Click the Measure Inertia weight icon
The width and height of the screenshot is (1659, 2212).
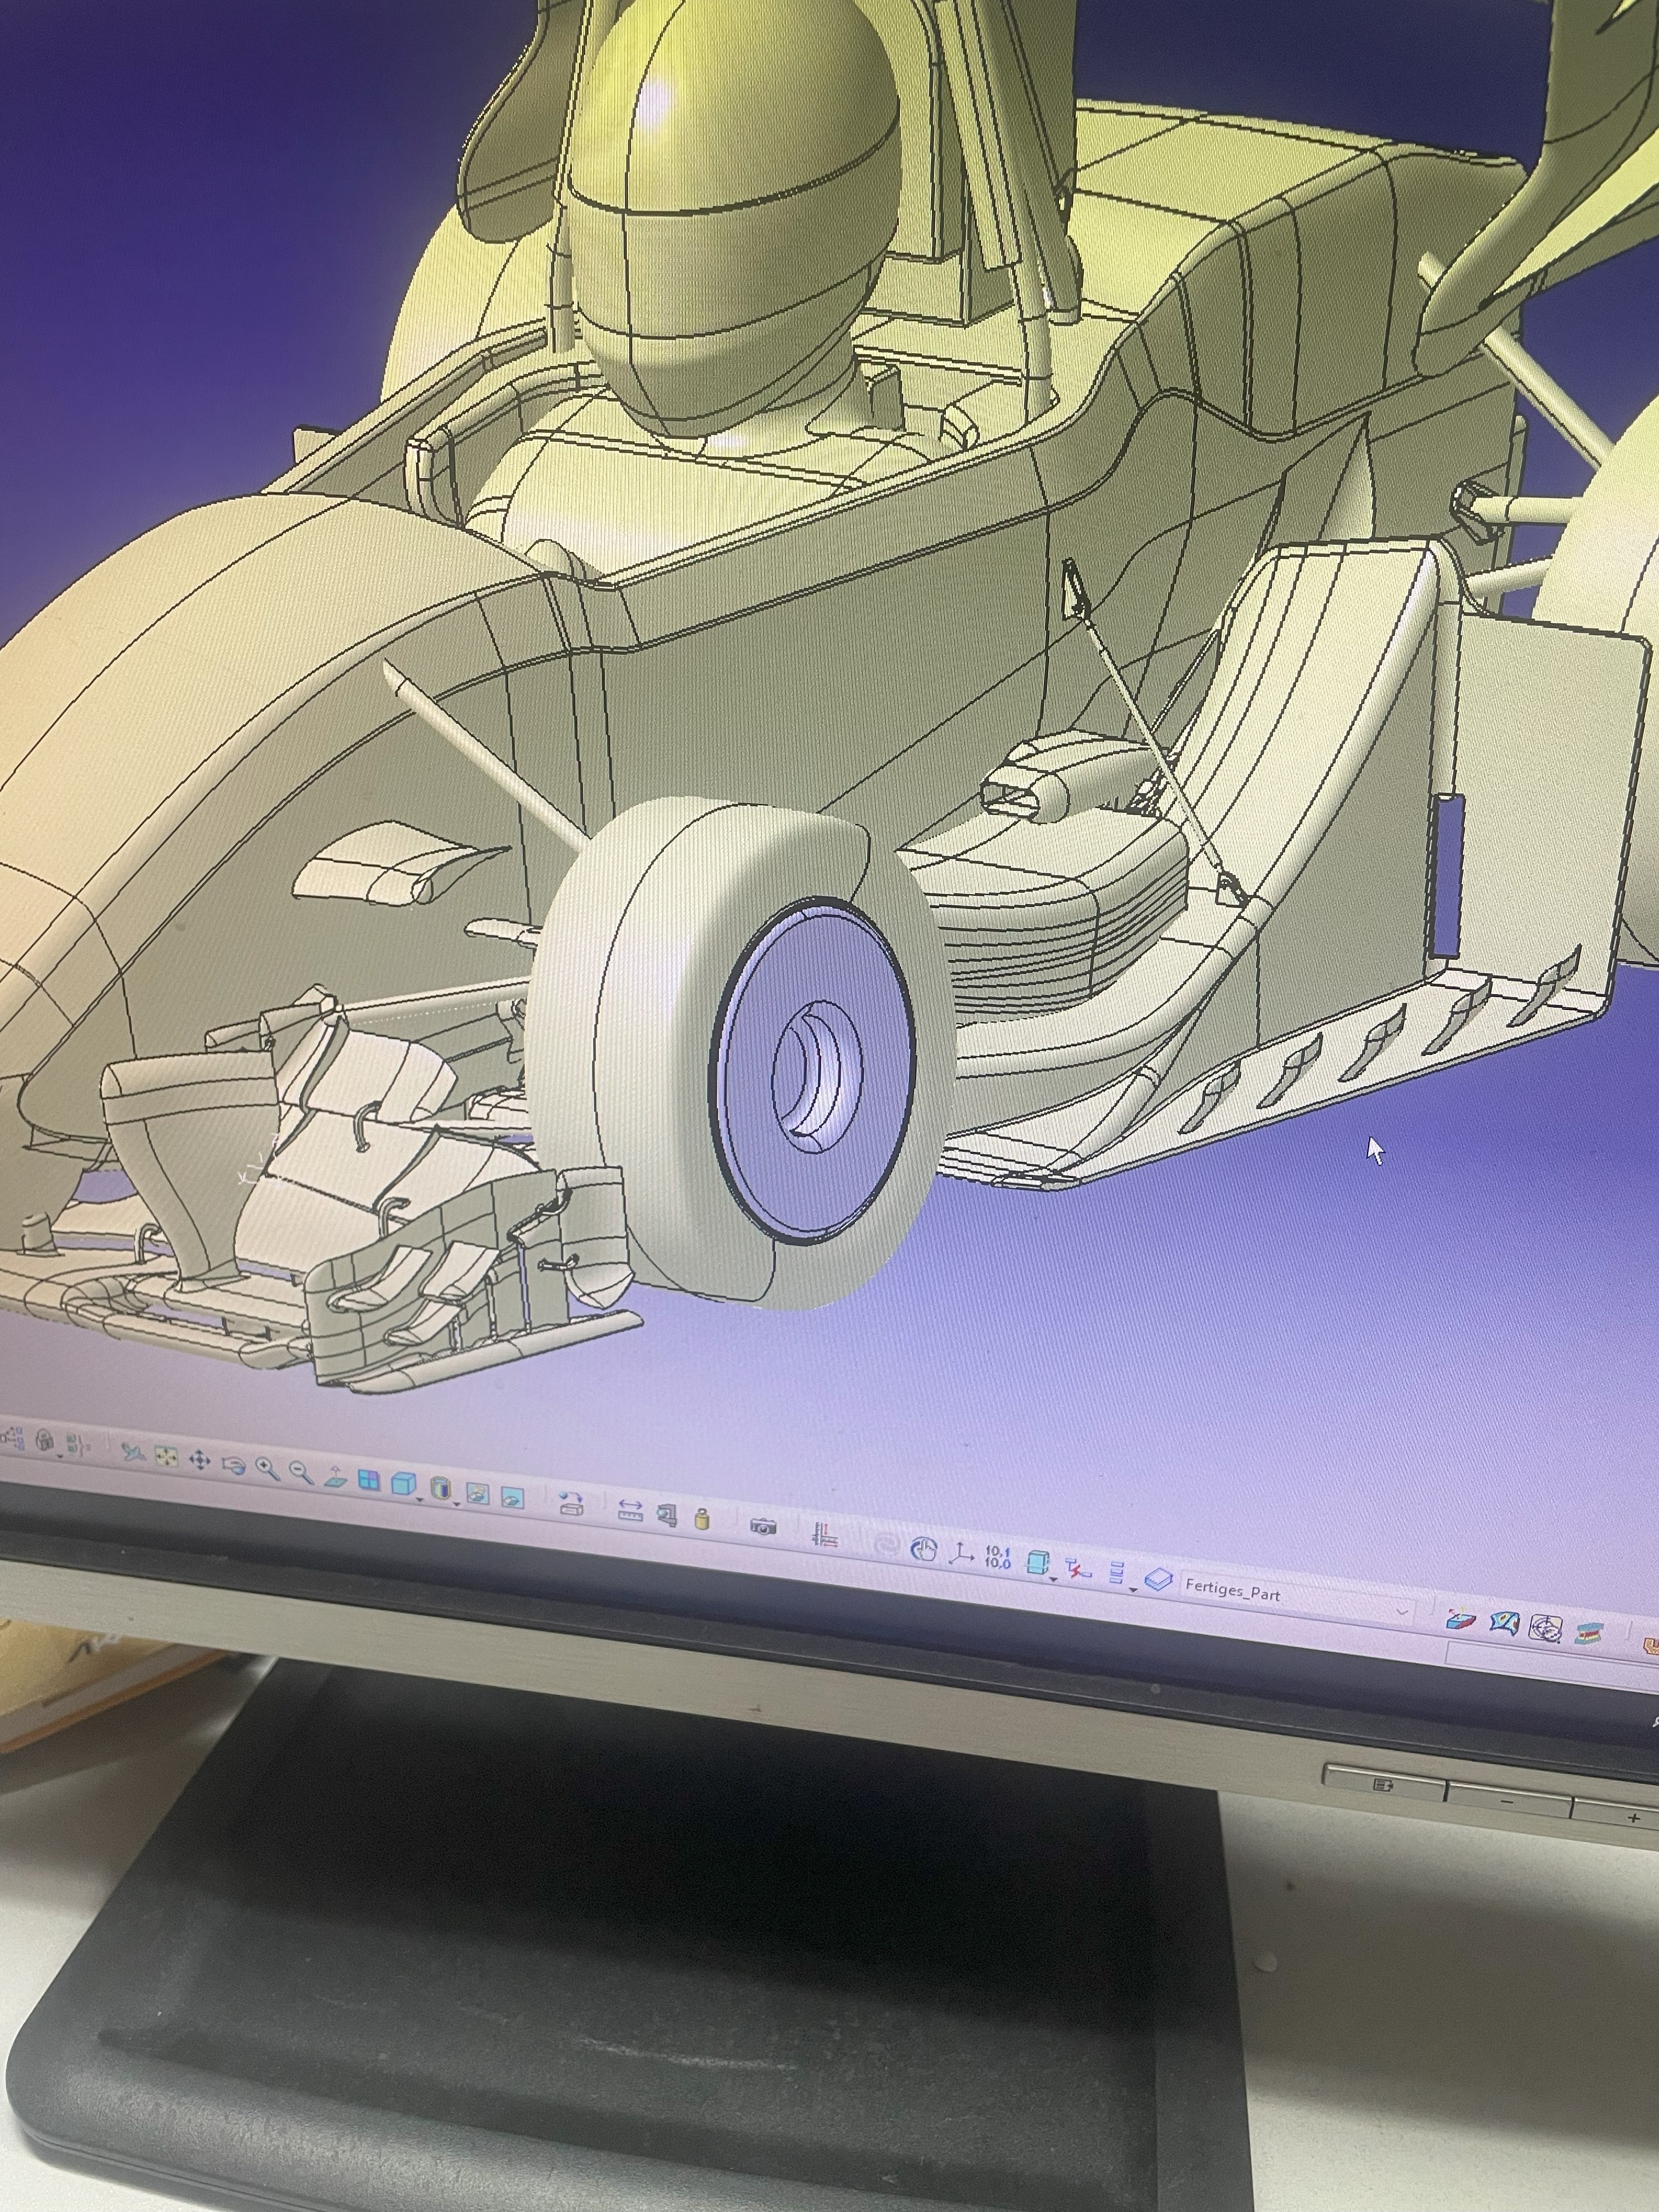702,1520
